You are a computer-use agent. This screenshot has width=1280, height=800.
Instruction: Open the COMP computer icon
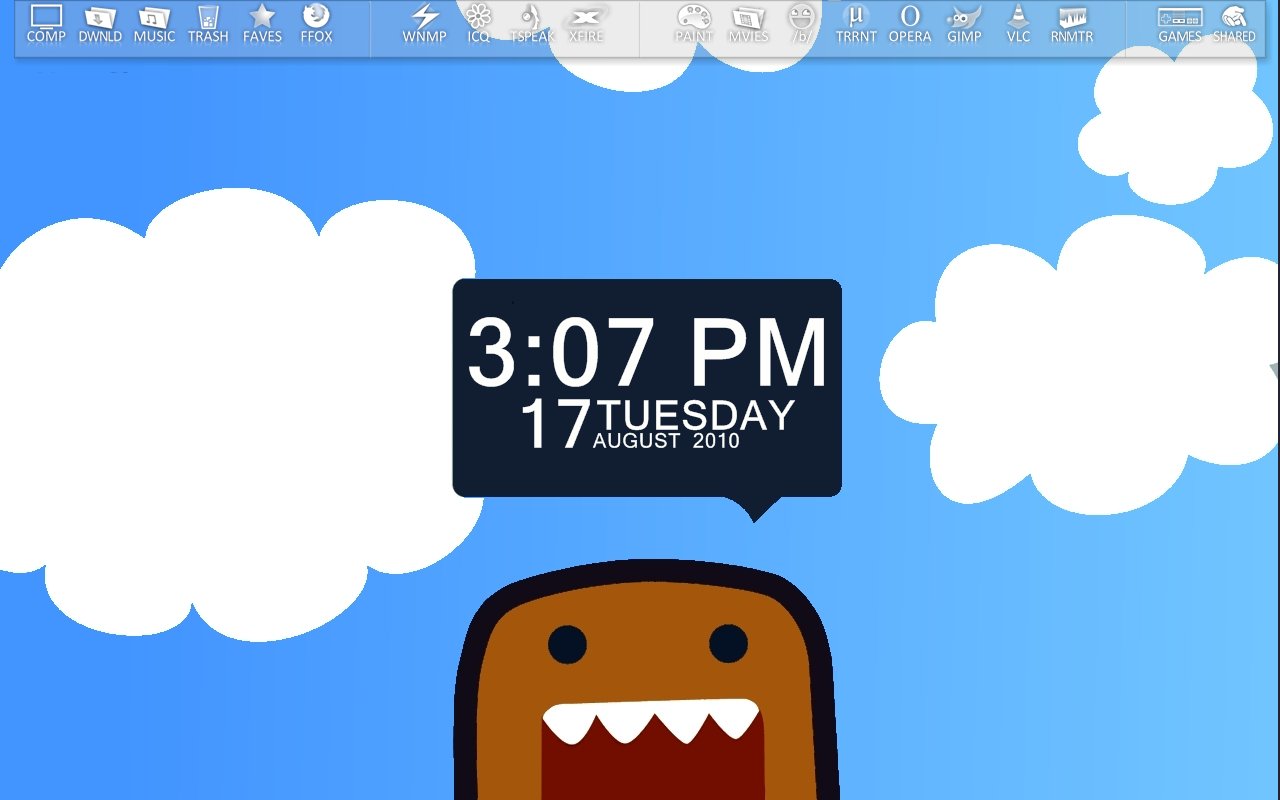[46, 24]
